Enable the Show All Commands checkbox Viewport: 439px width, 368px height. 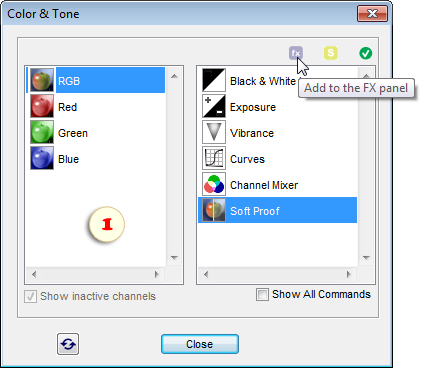pos(262,294)
